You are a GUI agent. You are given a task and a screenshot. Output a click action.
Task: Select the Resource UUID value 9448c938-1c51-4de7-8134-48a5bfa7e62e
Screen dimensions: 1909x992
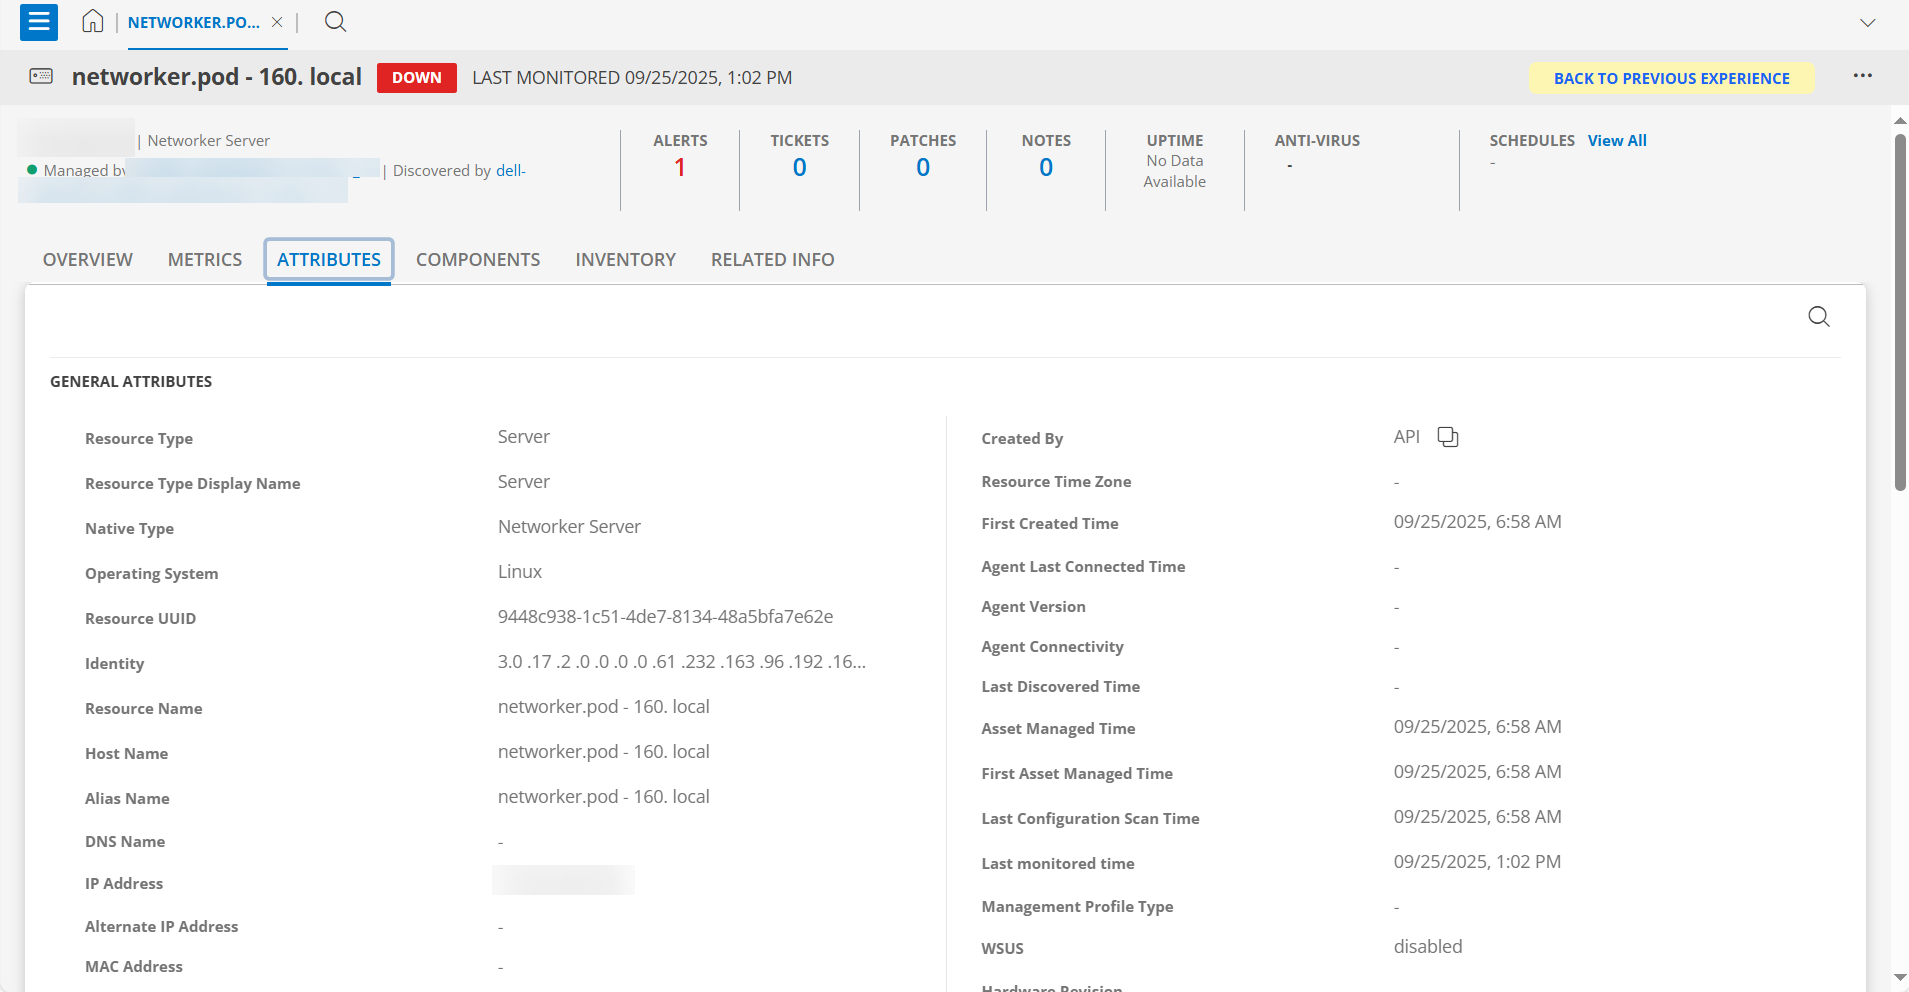pyautogui.click(x=665, y=617)
